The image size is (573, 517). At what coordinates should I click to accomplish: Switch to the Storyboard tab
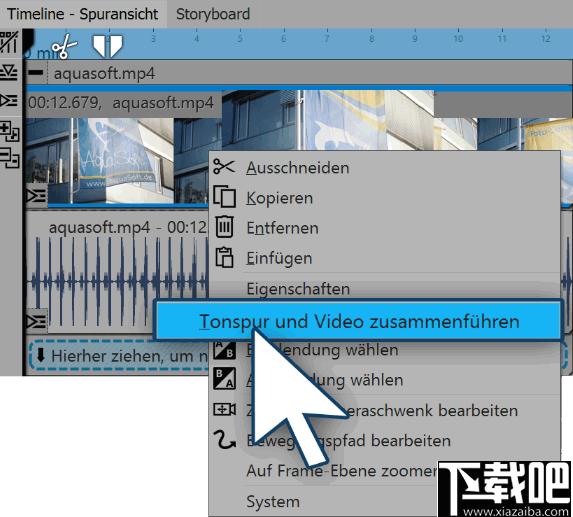pos(213,14)
